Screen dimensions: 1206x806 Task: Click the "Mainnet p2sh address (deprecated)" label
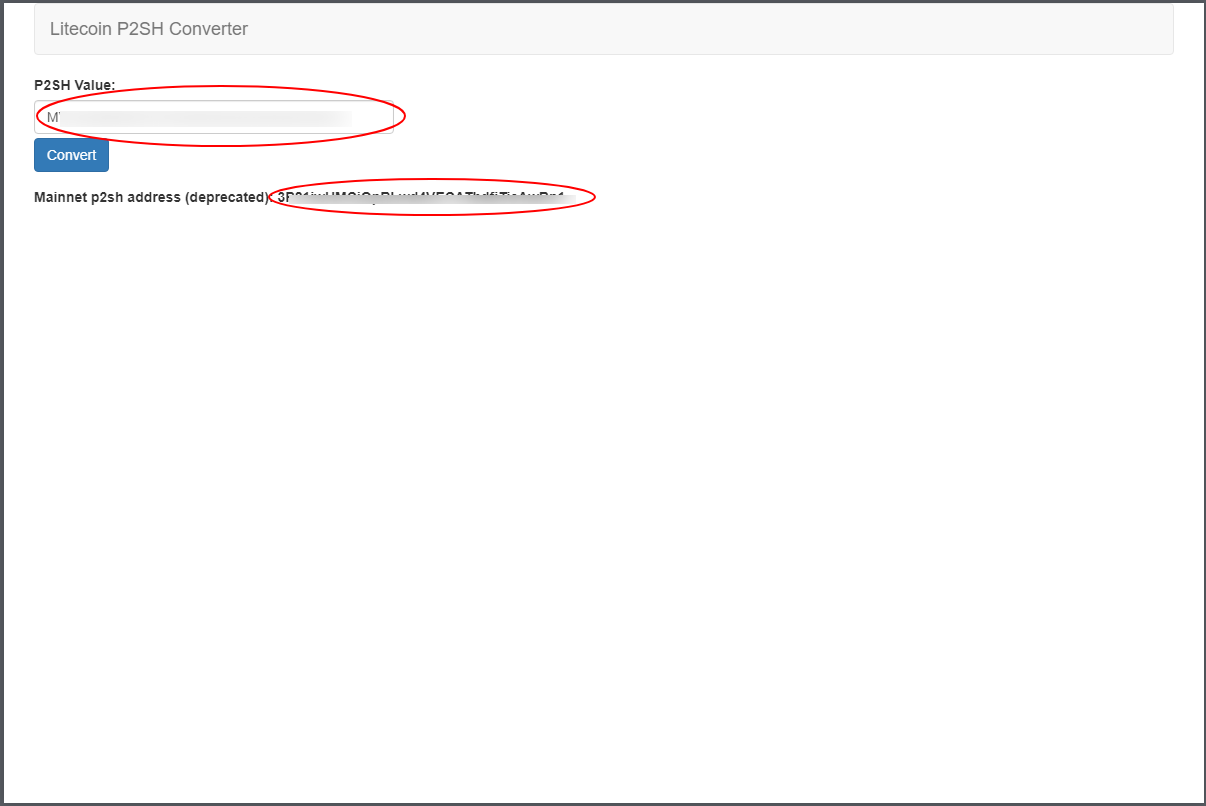(x=152, y=197)
